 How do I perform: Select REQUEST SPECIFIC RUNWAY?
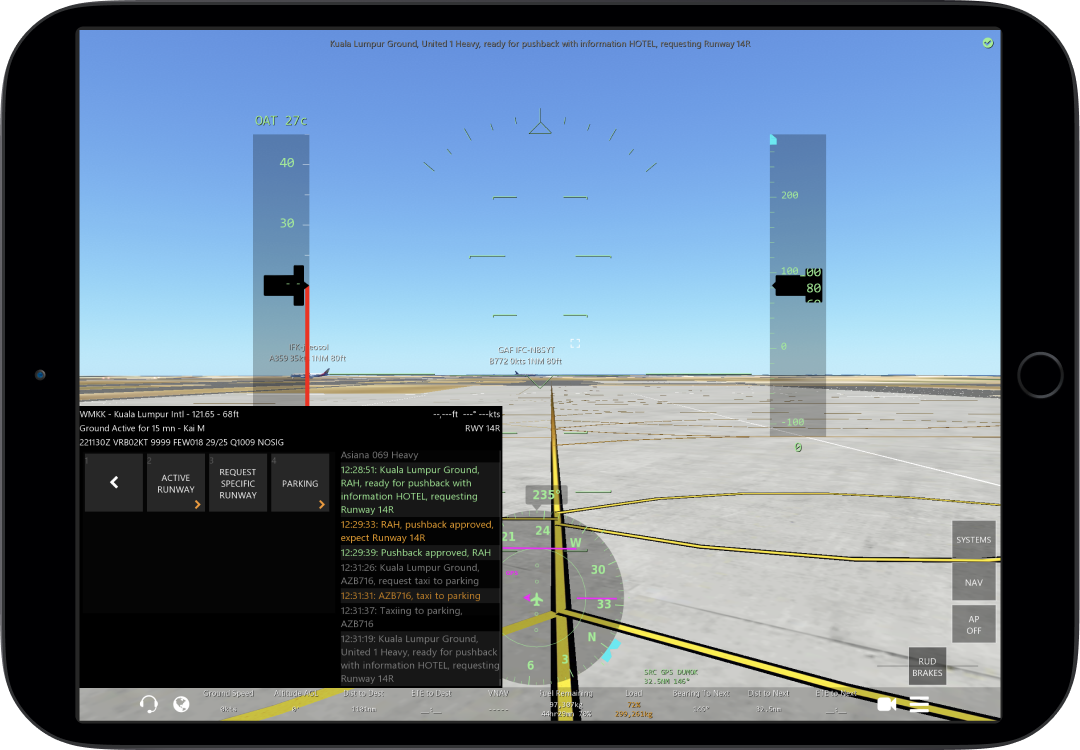tap(238, 484)
